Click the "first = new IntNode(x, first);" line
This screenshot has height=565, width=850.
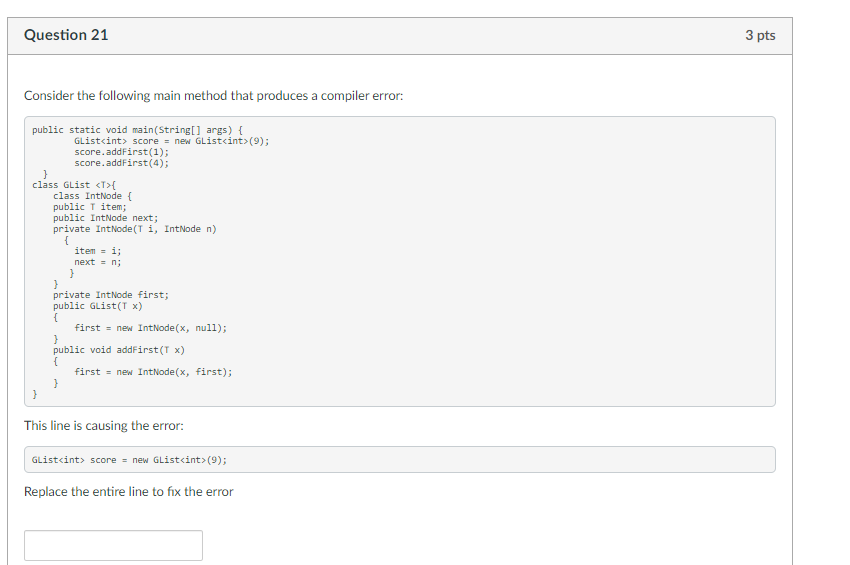[x=153, y=372]
